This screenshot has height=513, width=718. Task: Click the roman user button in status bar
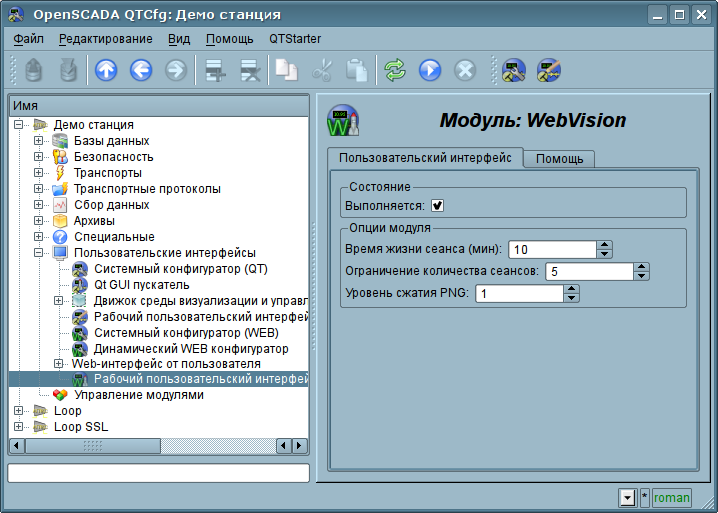(x=672, y=498)
